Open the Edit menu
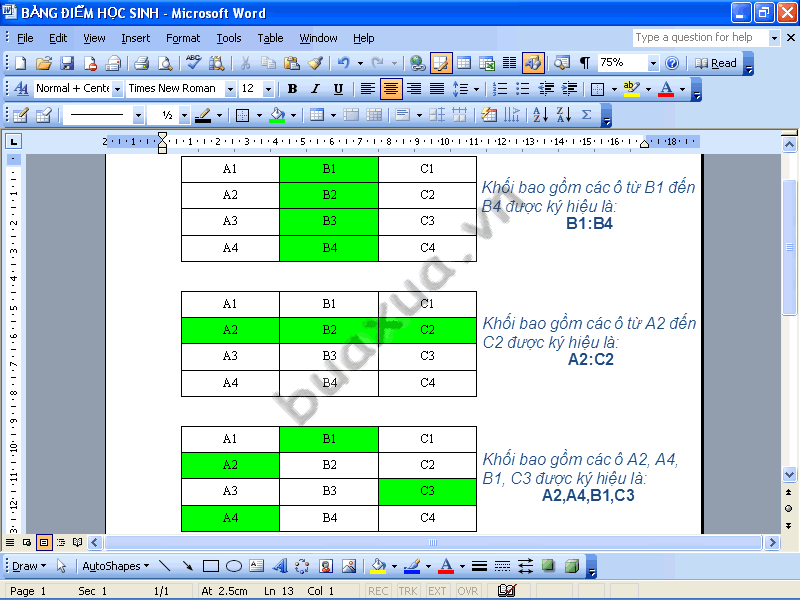The width and height of the screenshot is (800, 600). point(58,38)
